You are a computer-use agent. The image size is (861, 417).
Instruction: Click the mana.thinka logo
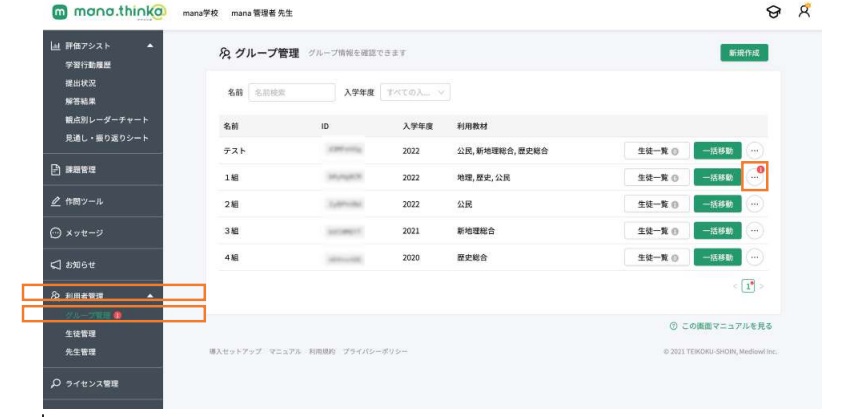(109, 12)
